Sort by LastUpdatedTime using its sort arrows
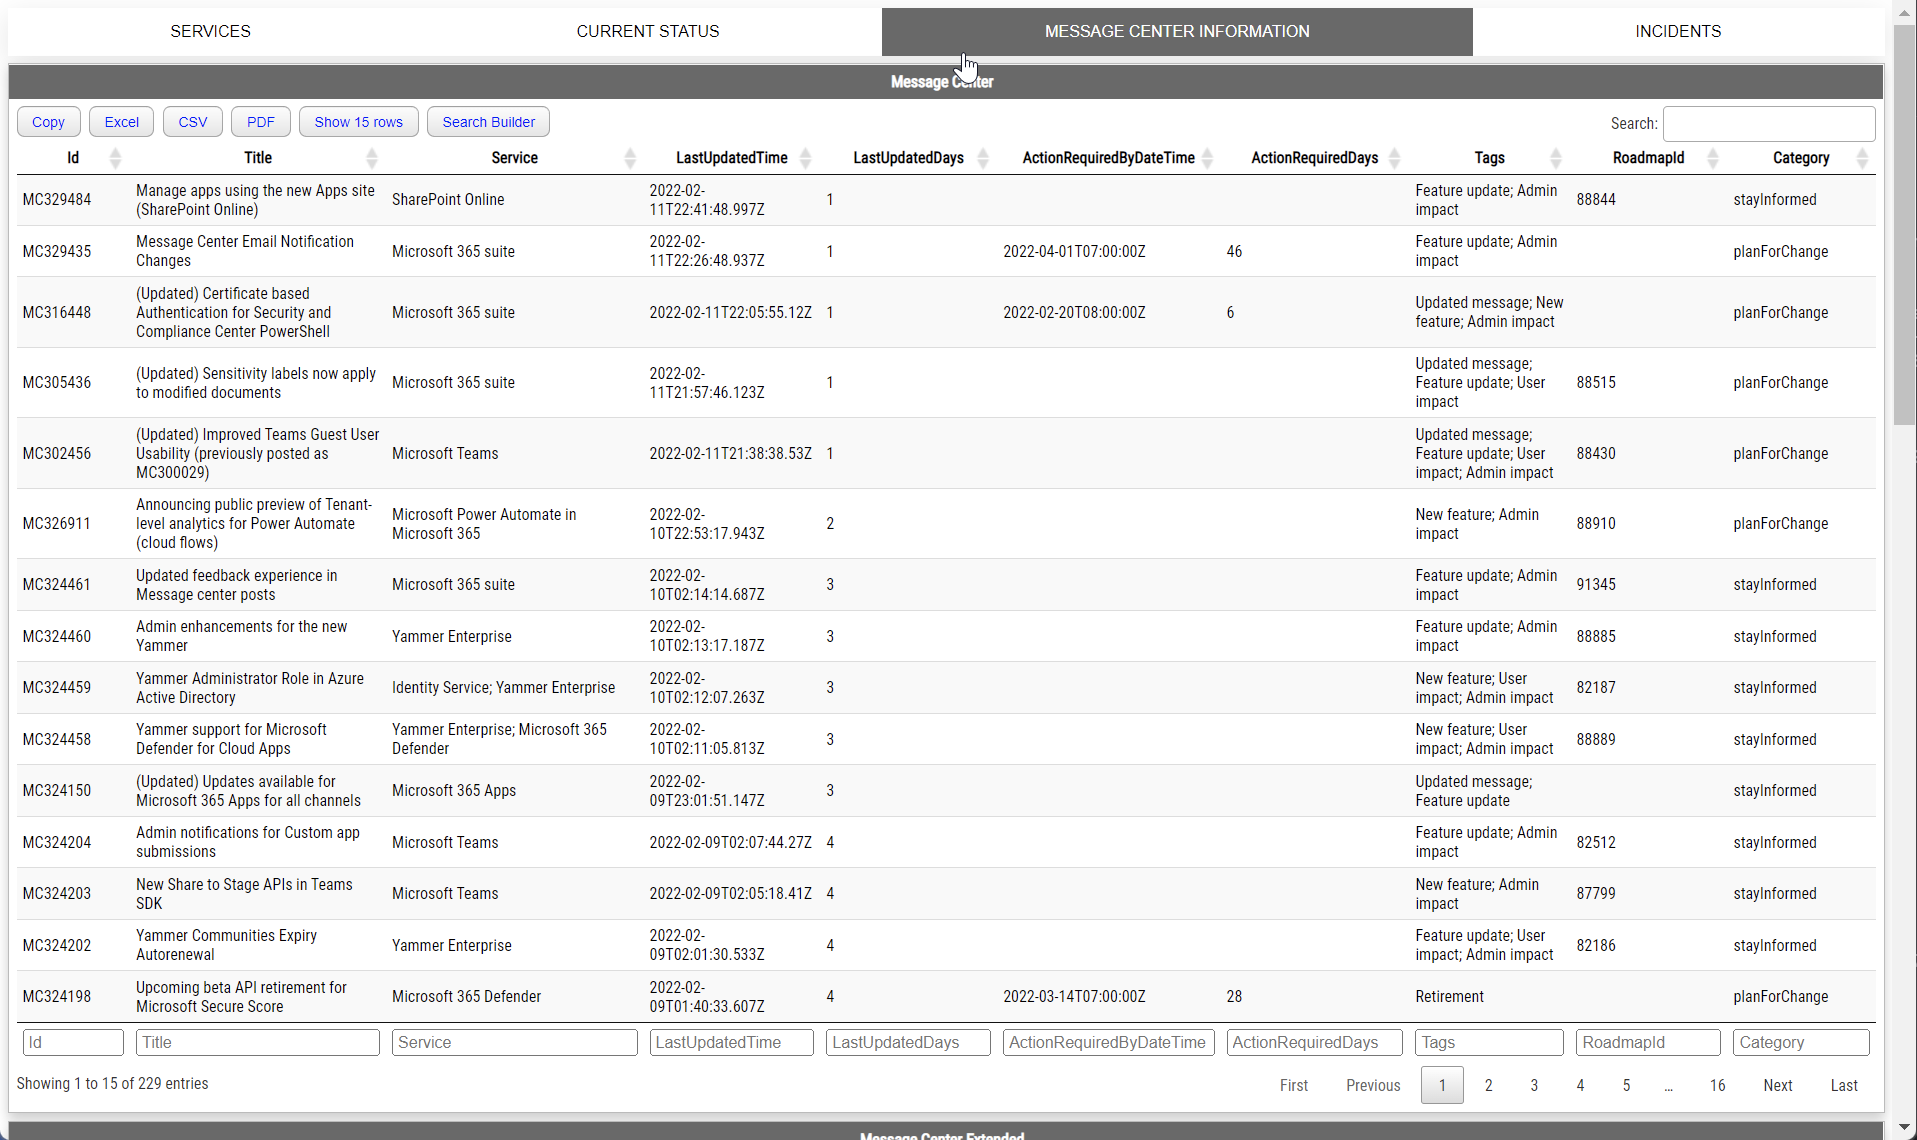 (x=804, y=158)
